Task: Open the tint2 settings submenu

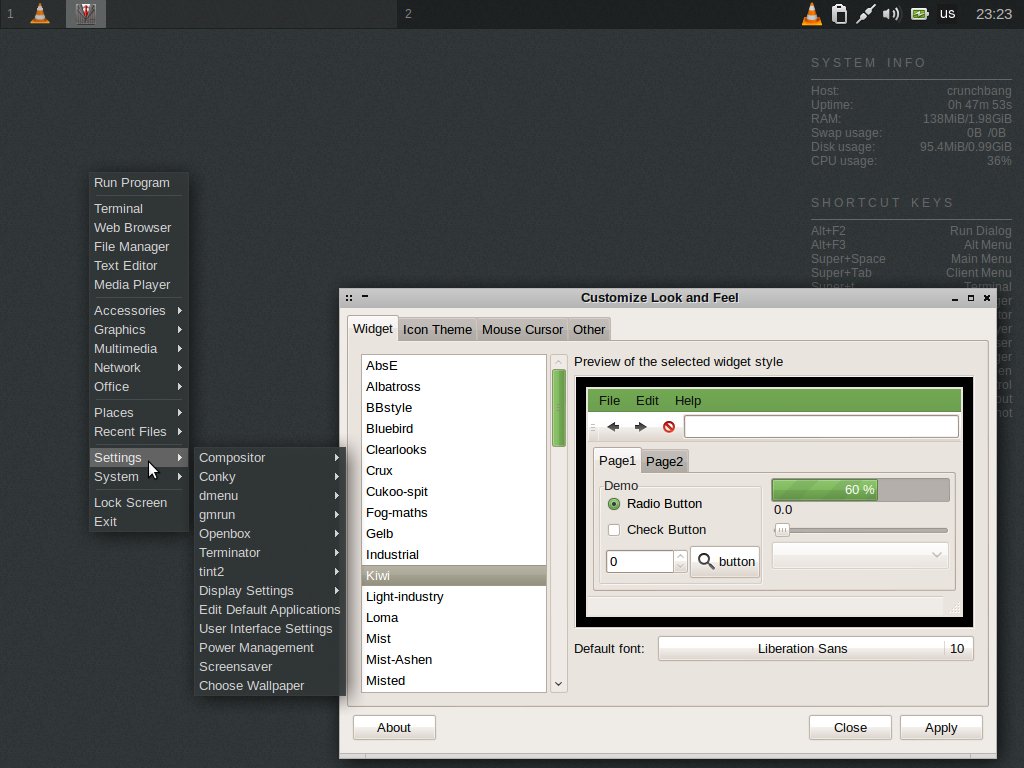Action: [270, 571]
